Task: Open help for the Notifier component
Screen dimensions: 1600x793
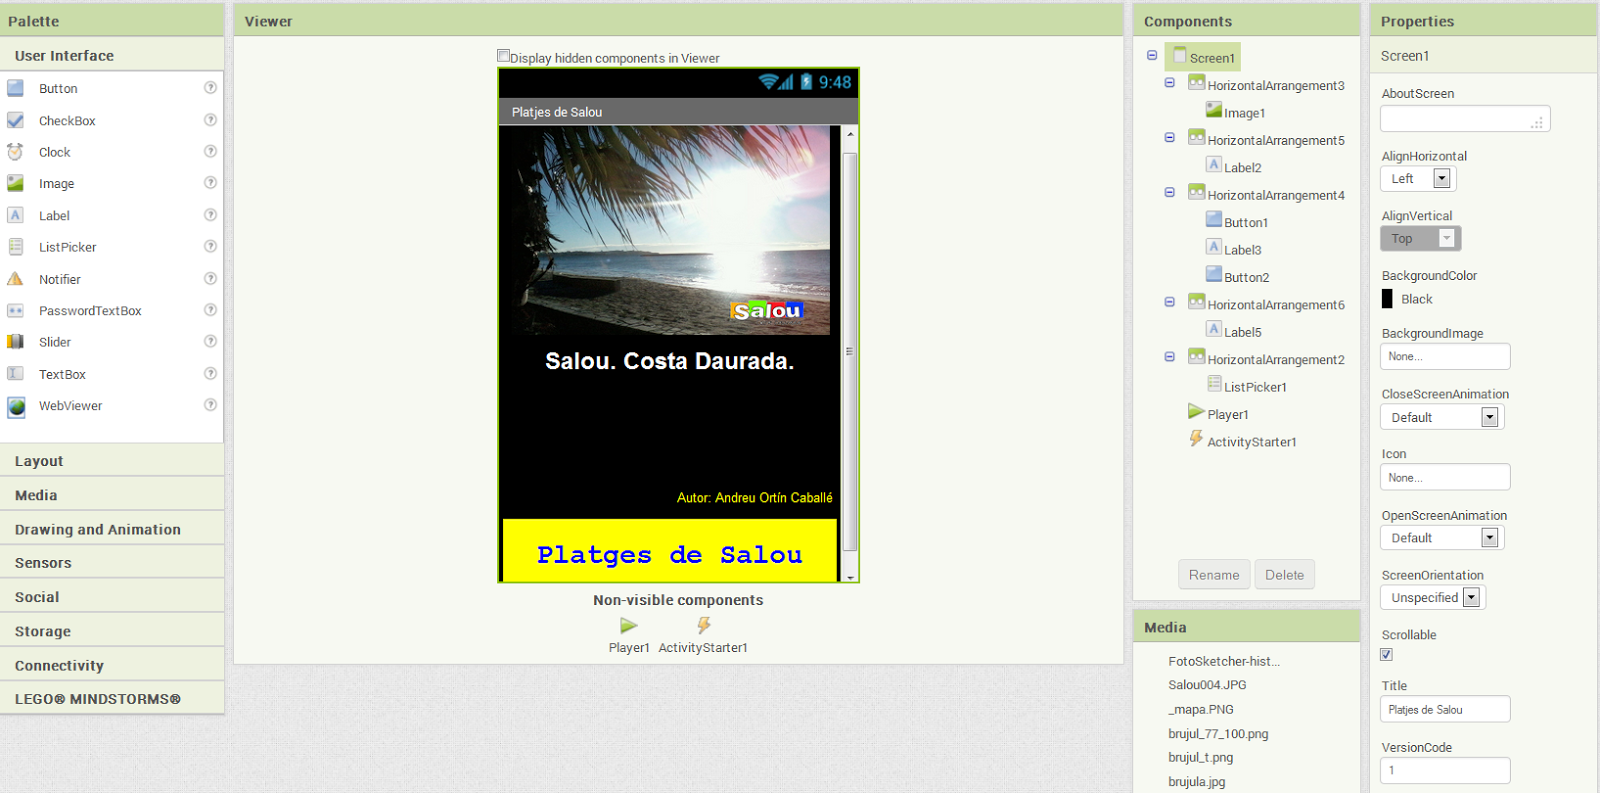Action: 210,278
